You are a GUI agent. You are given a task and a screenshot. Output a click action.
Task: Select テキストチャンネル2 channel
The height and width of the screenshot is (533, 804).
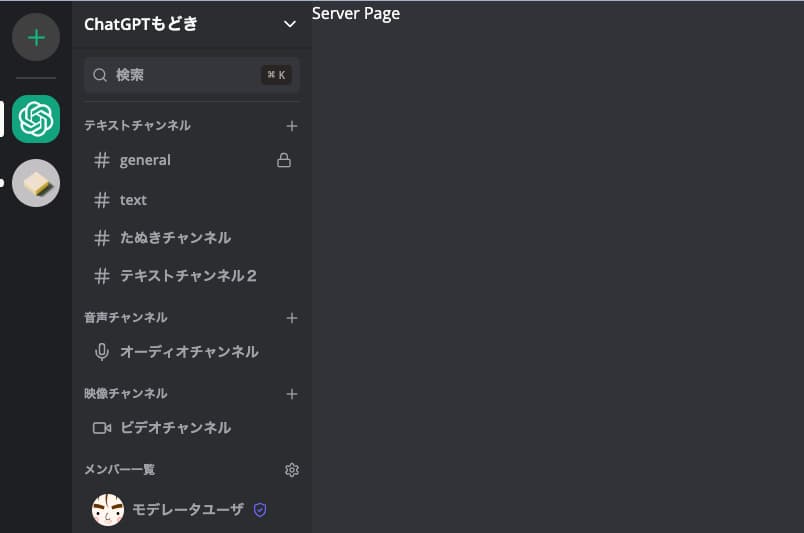click(x=188, y=276)
